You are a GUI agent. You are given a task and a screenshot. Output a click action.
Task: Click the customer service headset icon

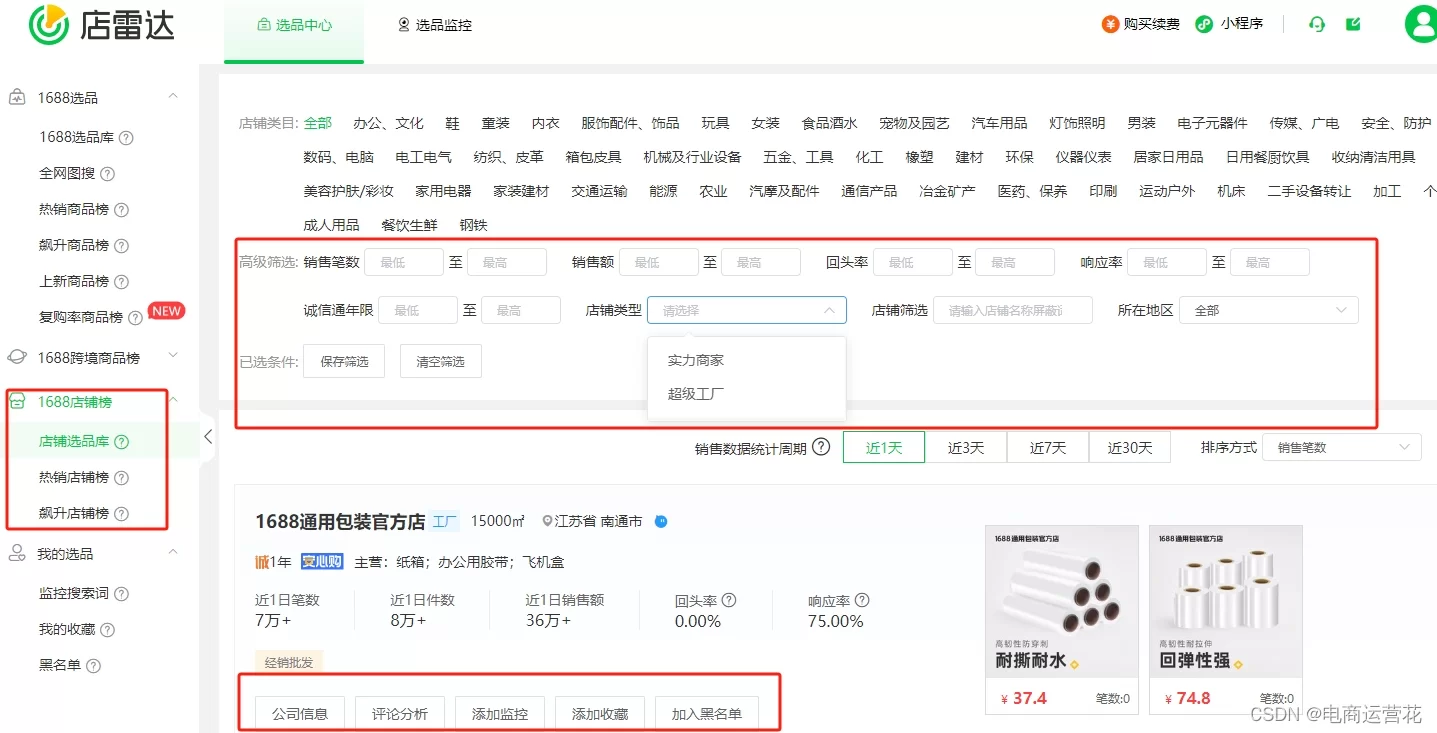[1317, 24]
